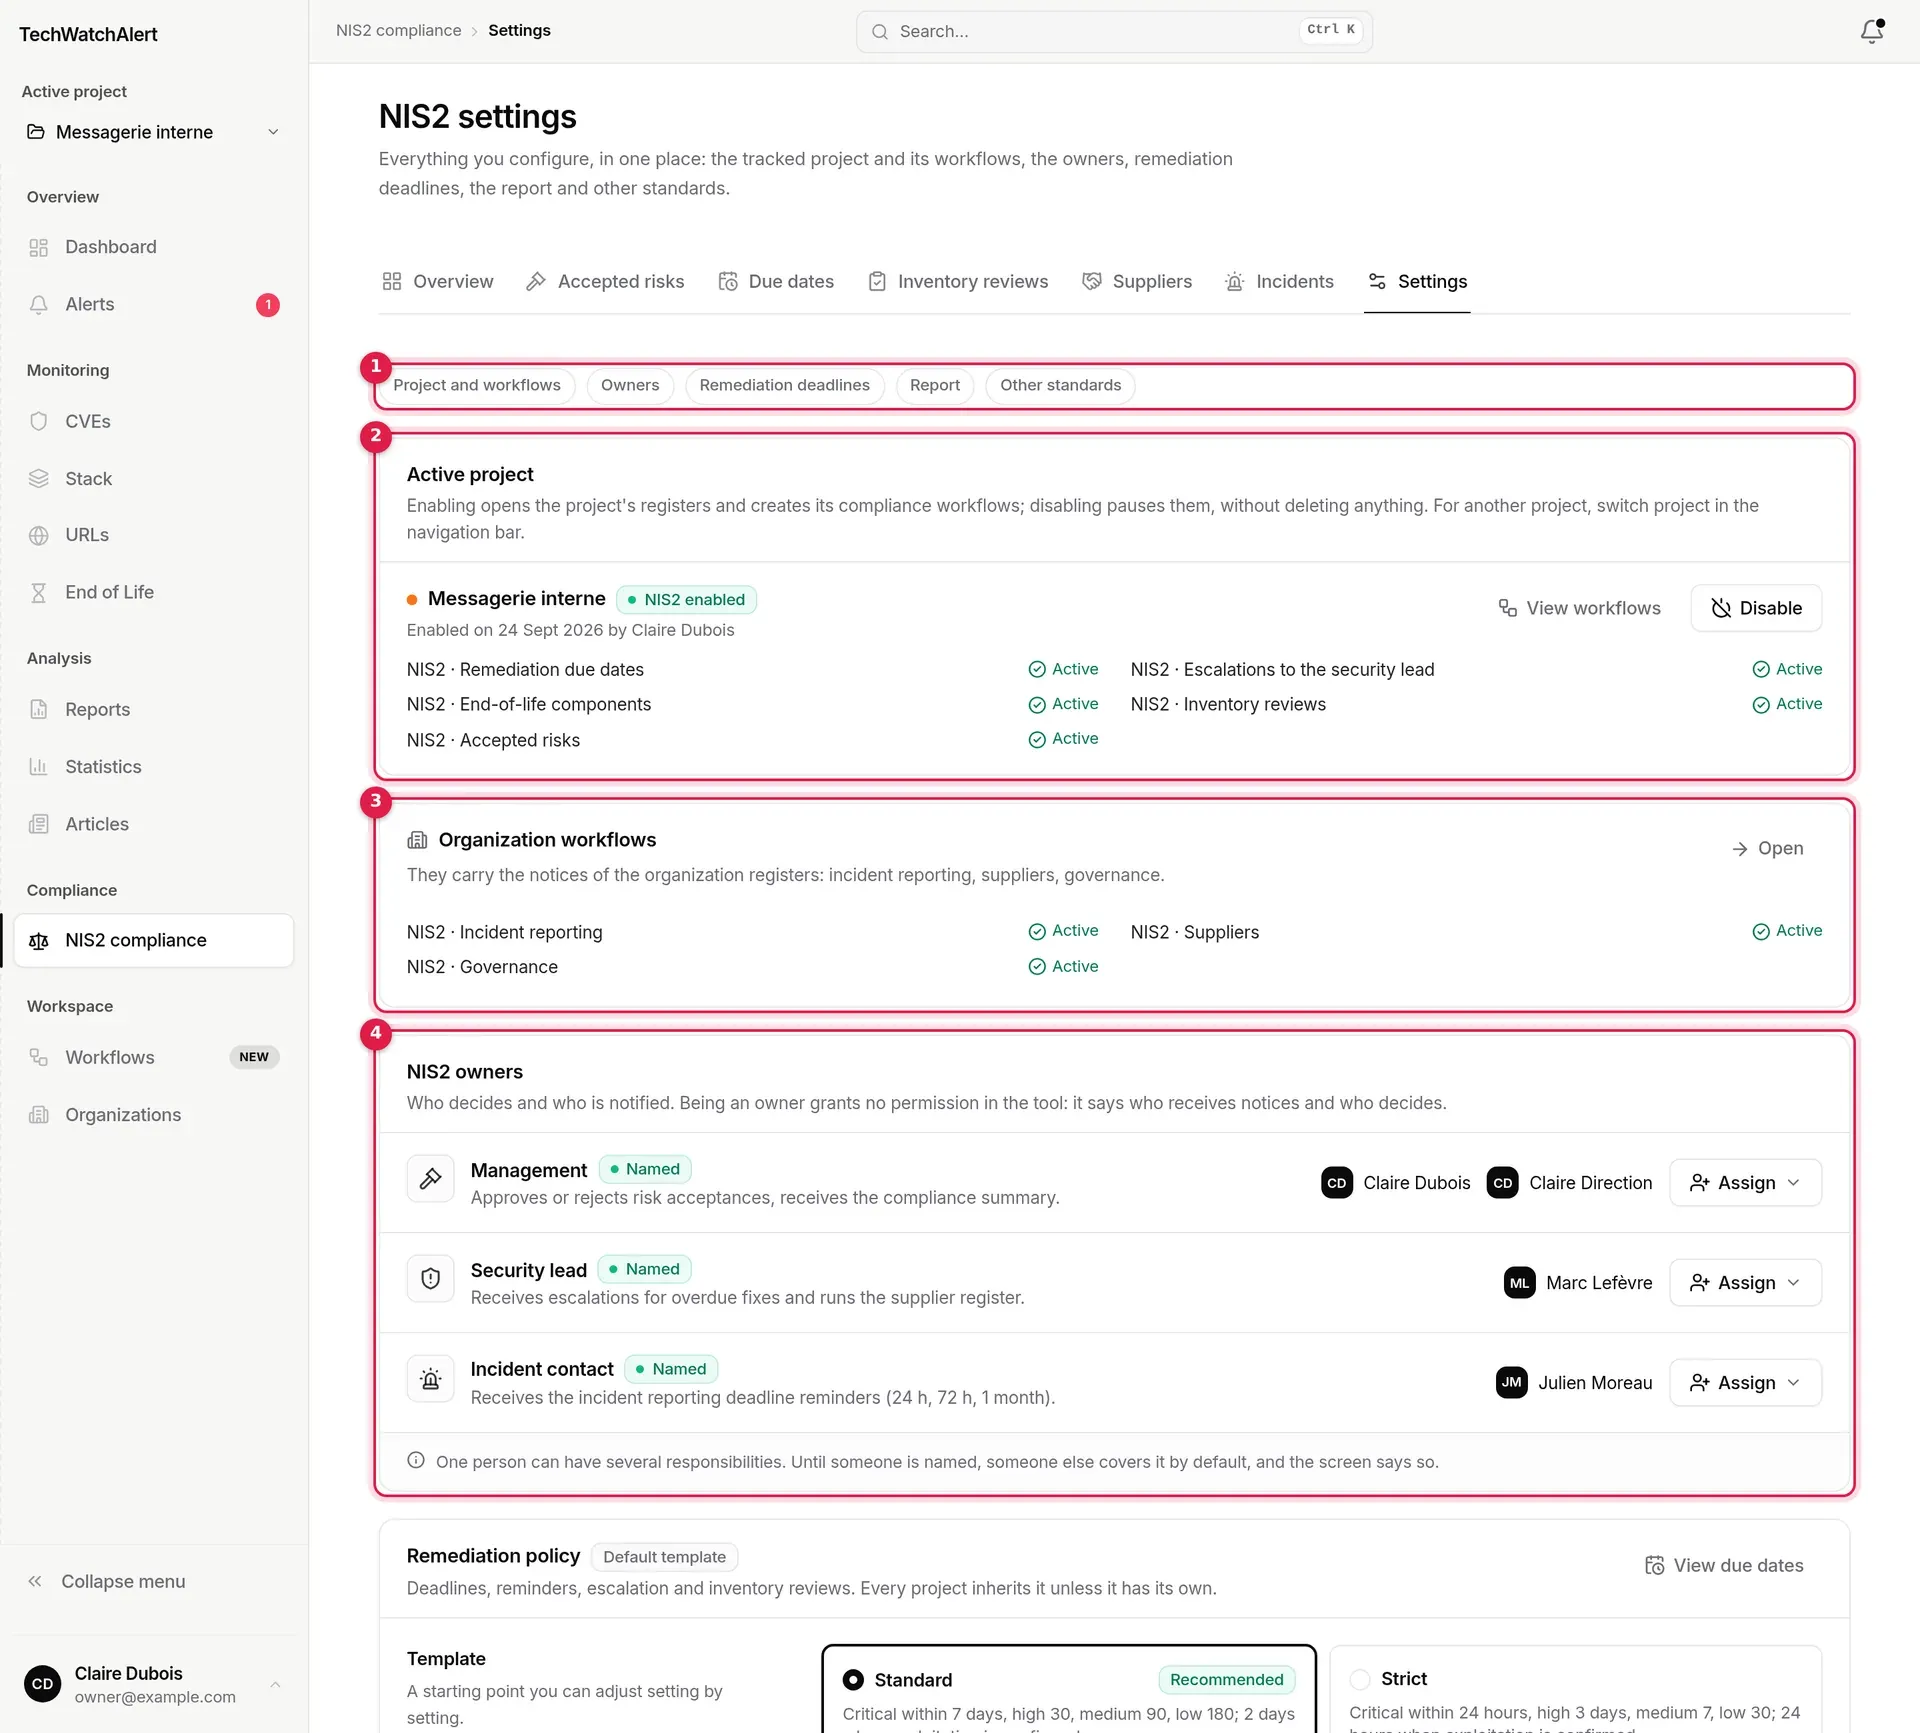This screenshot has height=1733, width=1920.
Task: Open Assign dropdown for Management
Action: [x=1745, y=1182]
